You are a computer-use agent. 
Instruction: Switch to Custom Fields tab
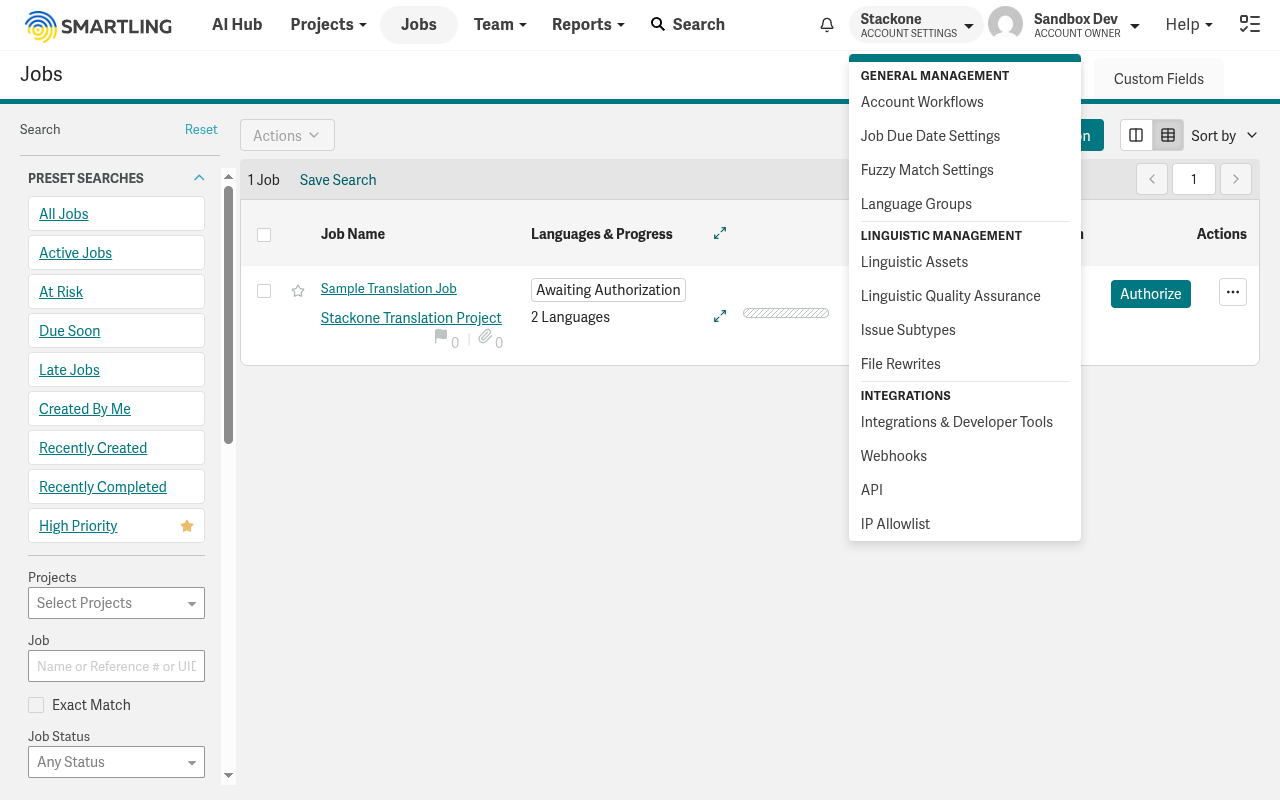(1158, 79)
